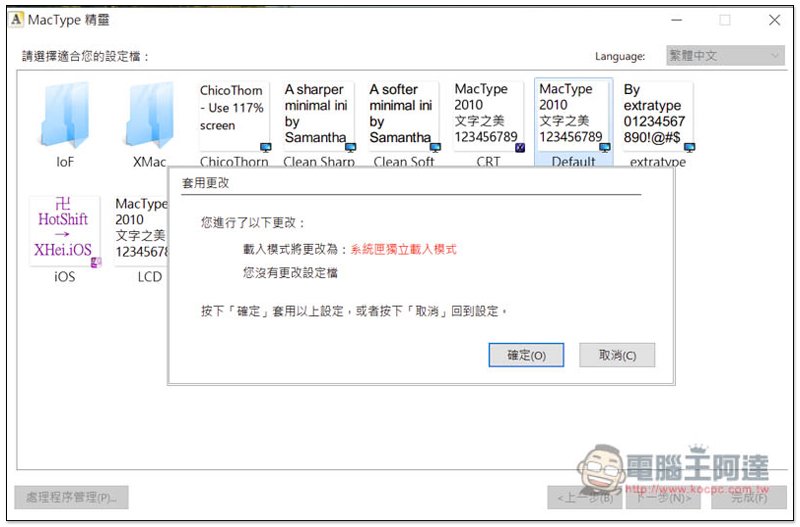Click the 您沒有更改設定檔 message text
This screenshot has height=527, width=800.
[x=290, y=273]
